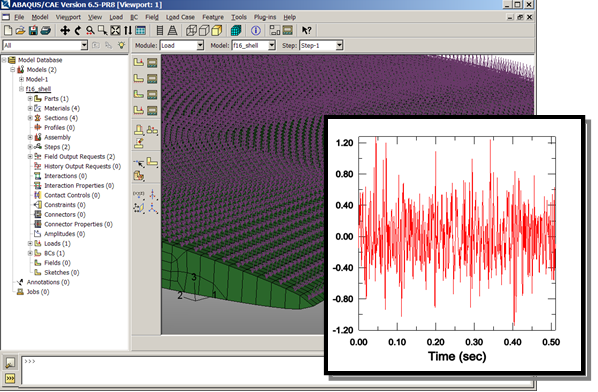Open the Step dropdown showing Step-1

point(321,45)
